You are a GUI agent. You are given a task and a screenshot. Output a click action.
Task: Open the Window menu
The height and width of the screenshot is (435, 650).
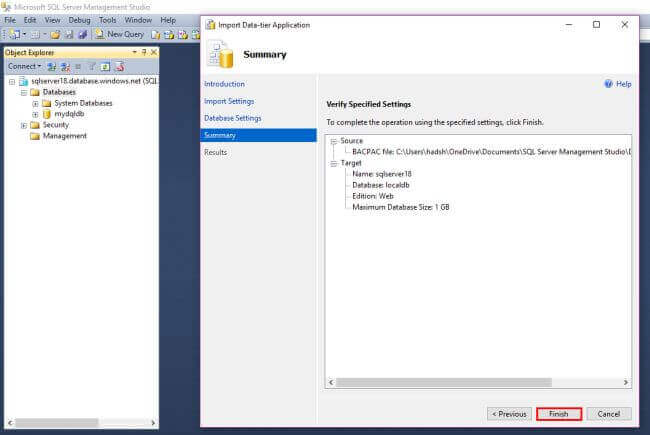pyautogui.click(x=138, y=20)
